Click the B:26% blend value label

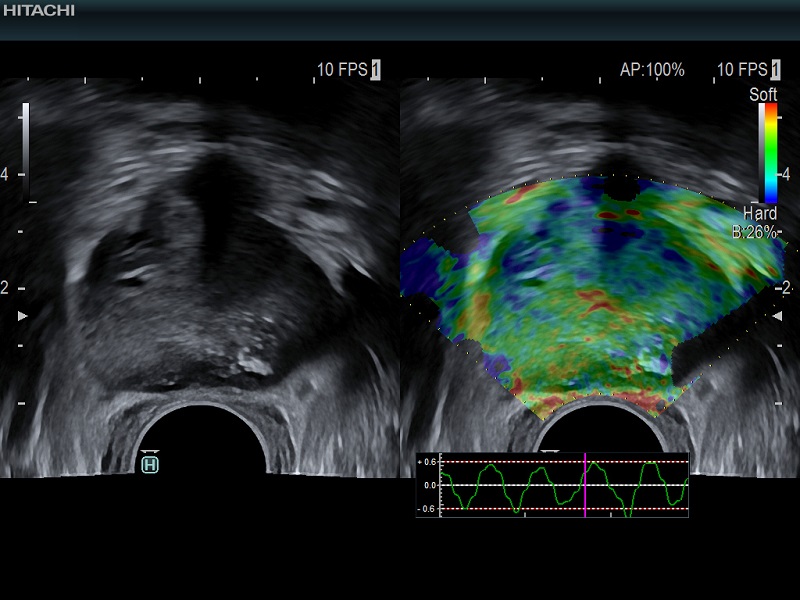click(754, 231)
